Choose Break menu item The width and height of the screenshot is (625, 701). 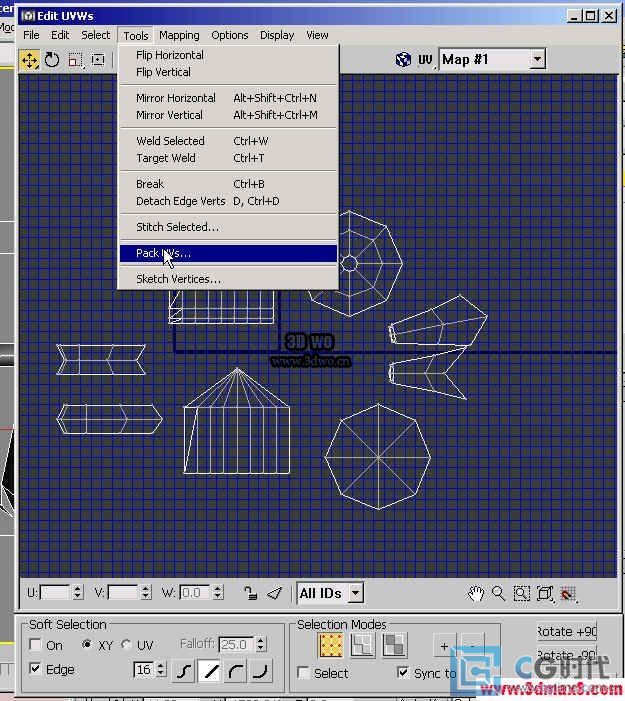pyautogui.click(x=228, y=184)
